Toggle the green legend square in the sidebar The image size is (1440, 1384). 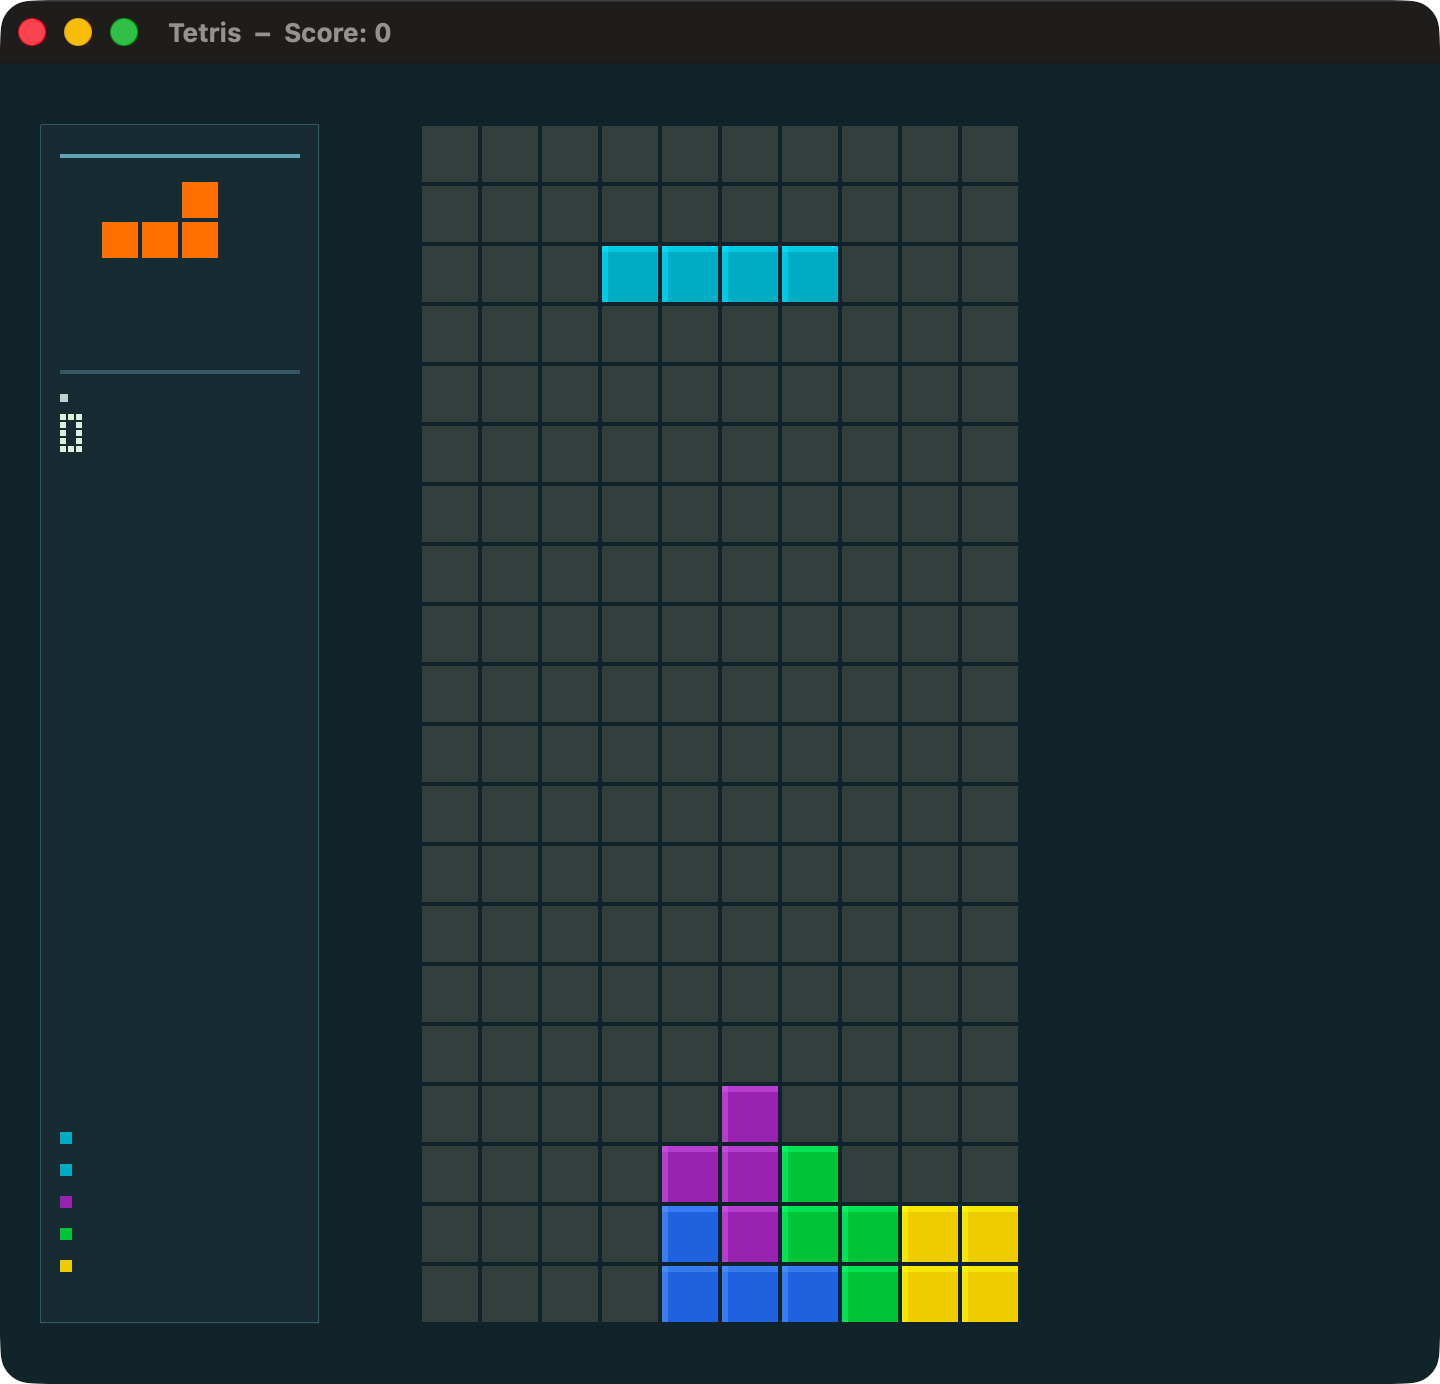tap(65, 1232)
